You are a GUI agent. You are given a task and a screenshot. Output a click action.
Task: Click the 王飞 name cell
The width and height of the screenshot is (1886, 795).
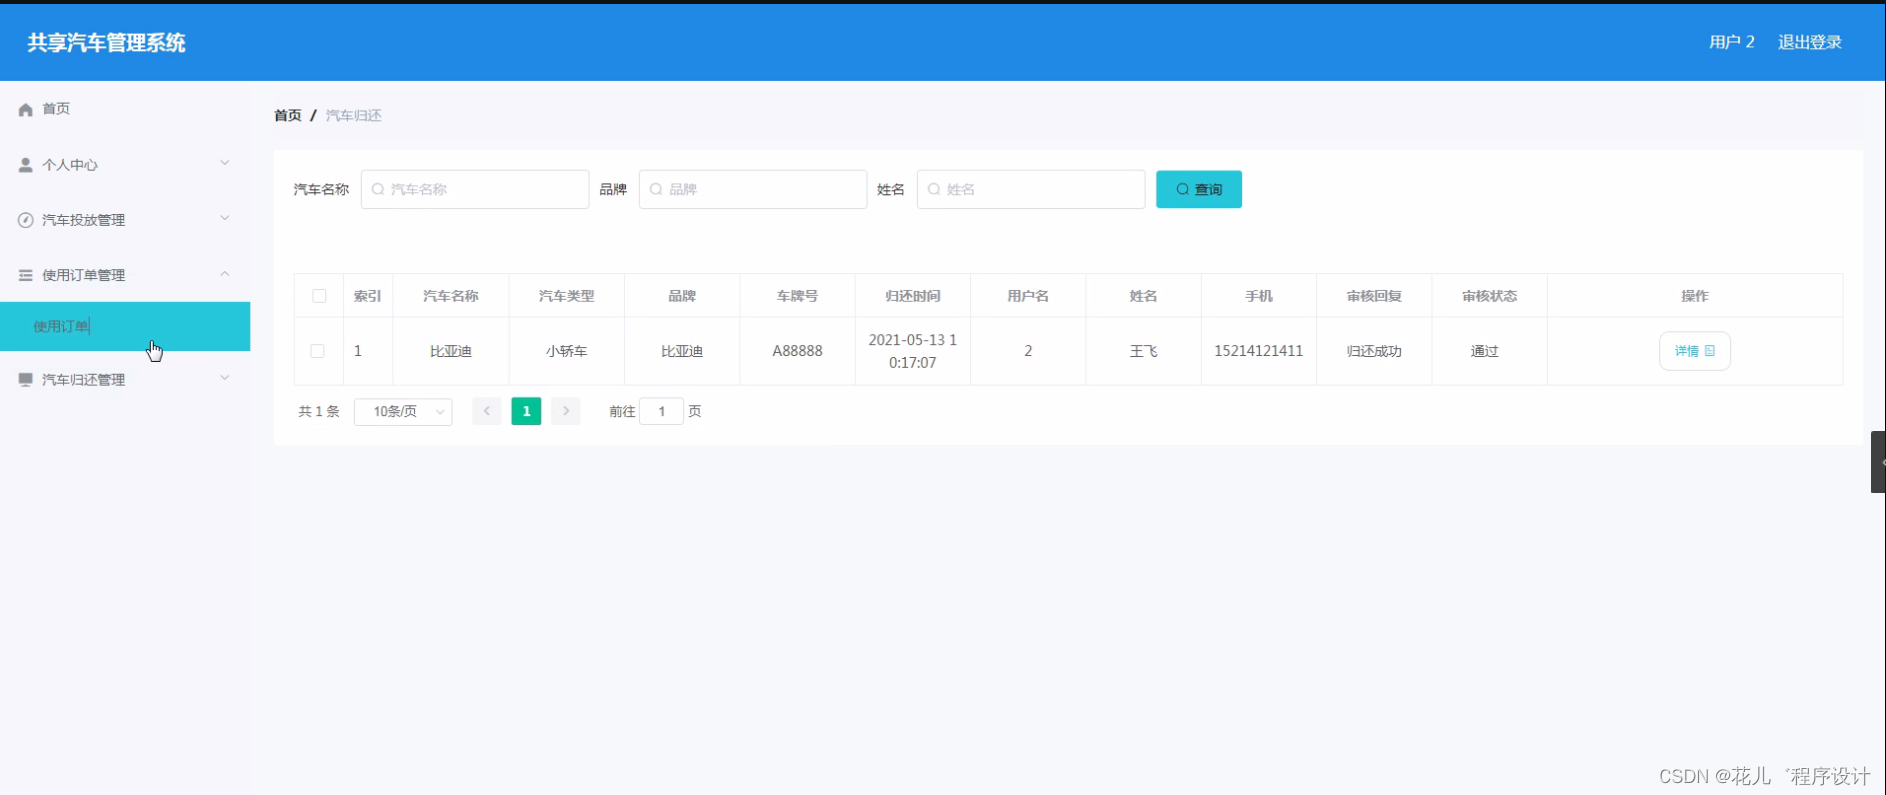click(1144, 351)
